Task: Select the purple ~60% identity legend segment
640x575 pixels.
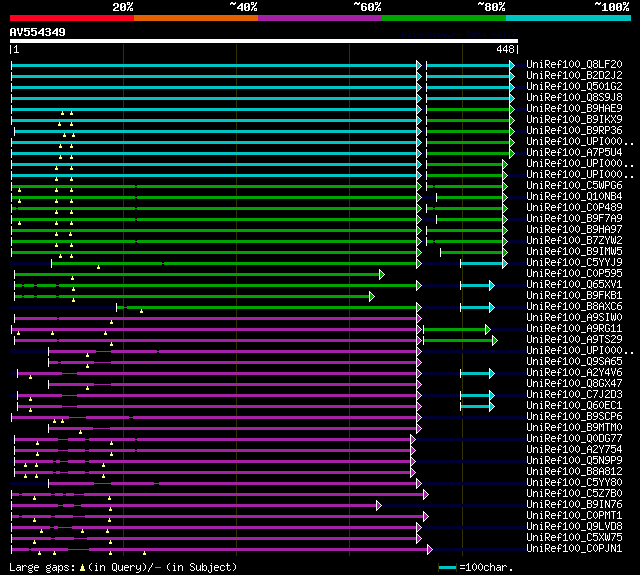Action: (319, 17)
